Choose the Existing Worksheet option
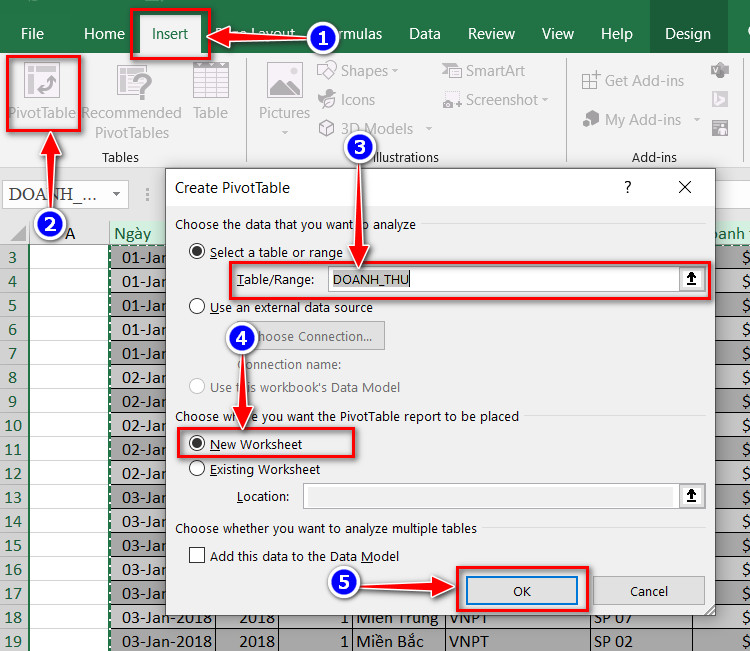750x651 pixels. [197, 469]
